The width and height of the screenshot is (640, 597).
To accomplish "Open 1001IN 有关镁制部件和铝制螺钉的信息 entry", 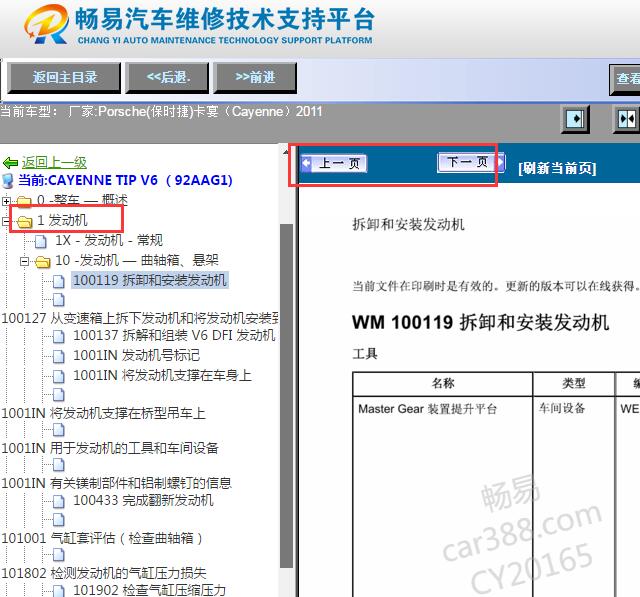I will point(116,483).
